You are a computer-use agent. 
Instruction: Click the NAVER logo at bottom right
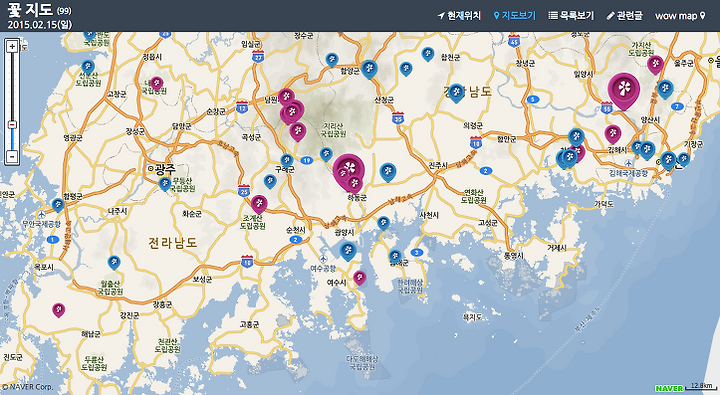coord(669,389)
